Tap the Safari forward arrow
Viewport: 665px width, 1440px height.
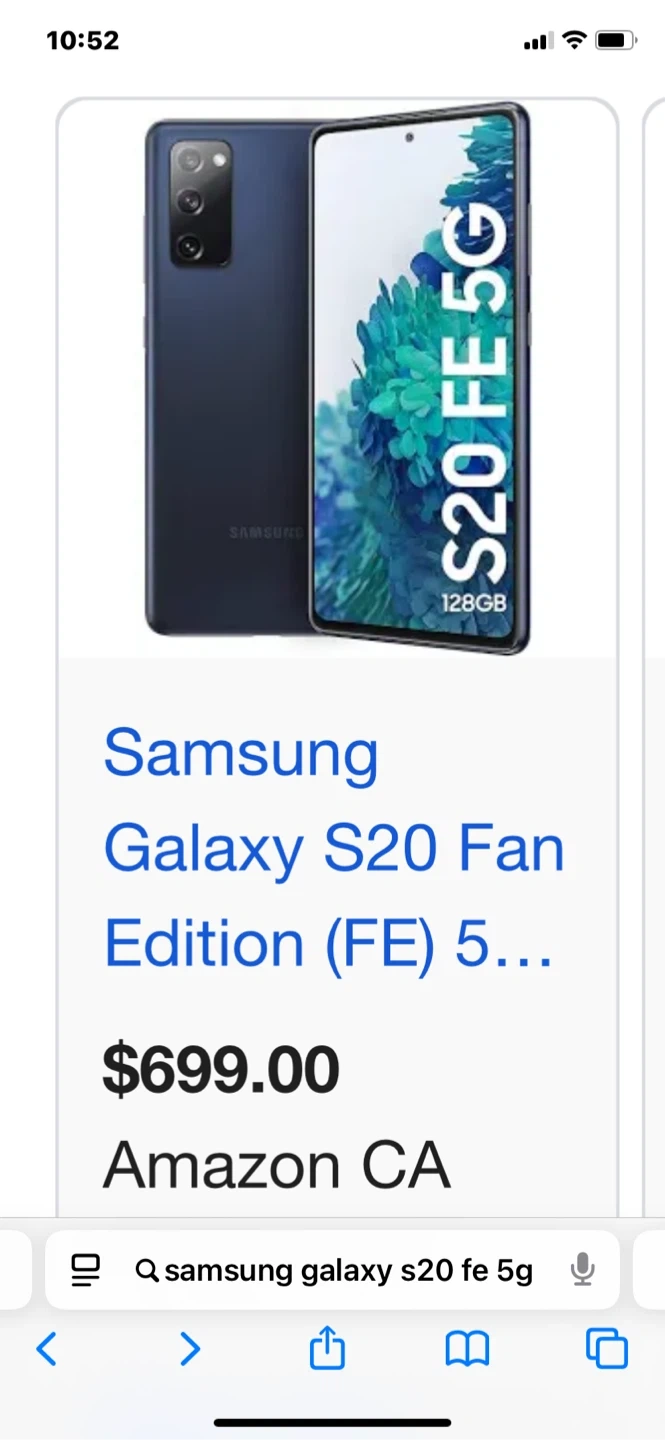click(x=189, y=1350)
